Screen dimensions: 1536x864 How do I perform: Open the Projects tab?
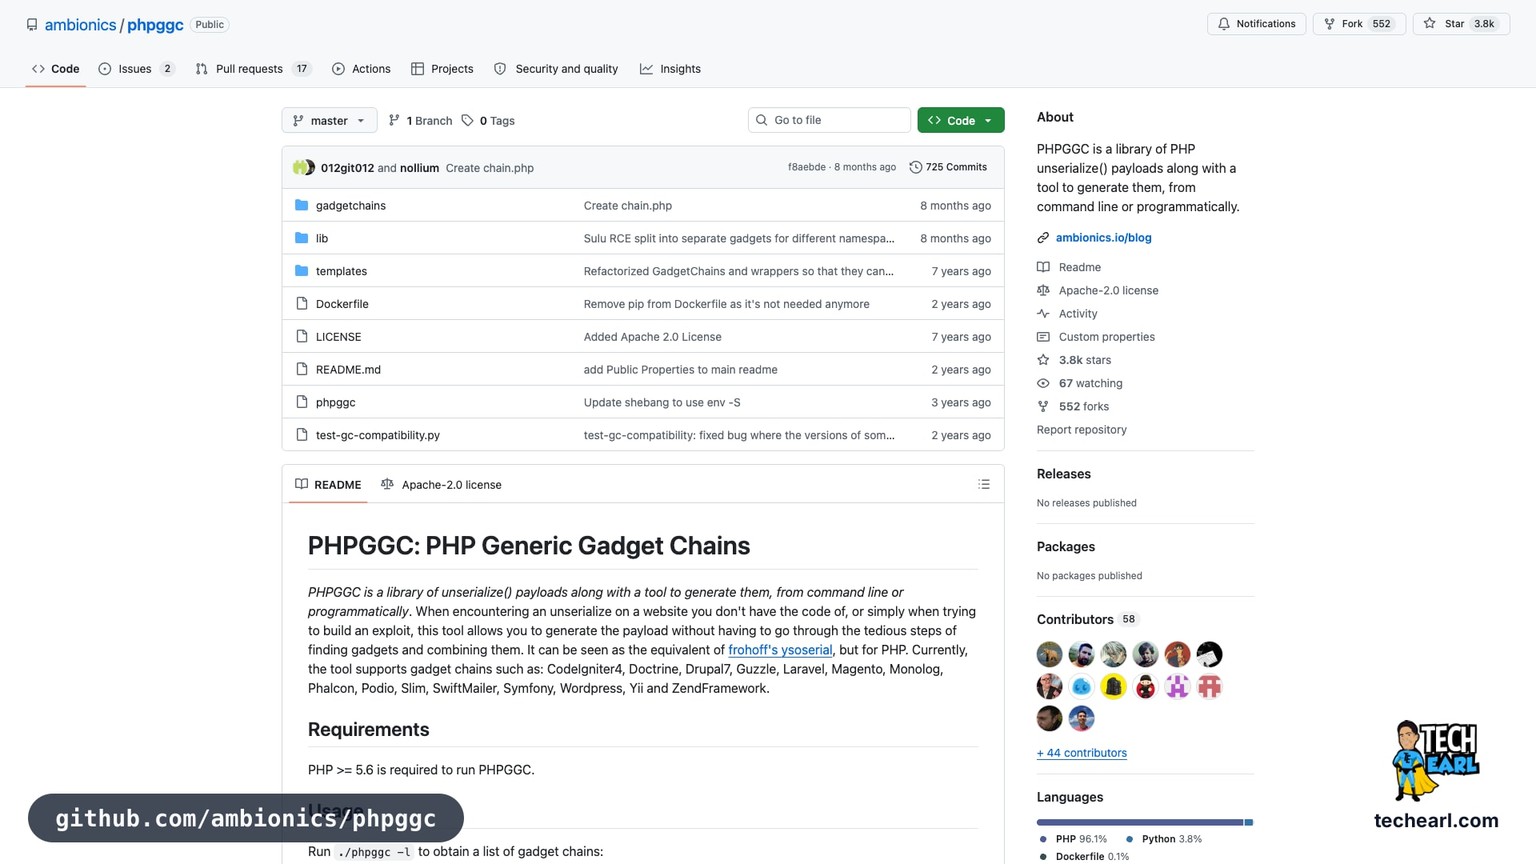[442, 69]
